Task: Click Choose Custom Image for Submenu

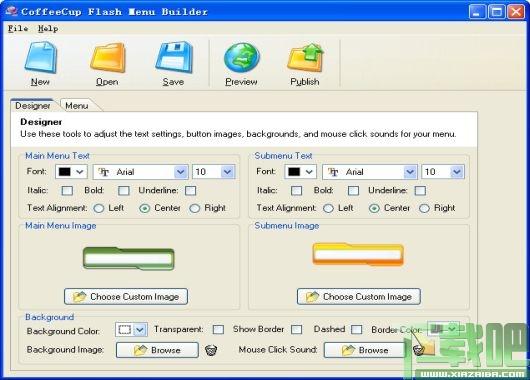Action: (x=359, y=296)
